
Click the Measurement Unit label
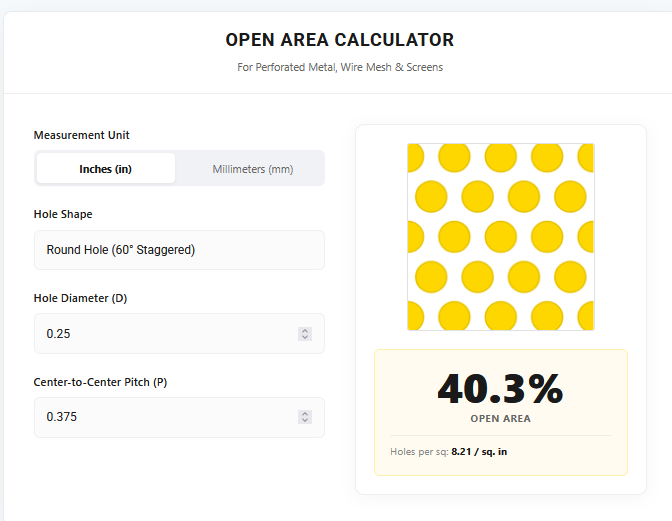click(x=81, y=135)
